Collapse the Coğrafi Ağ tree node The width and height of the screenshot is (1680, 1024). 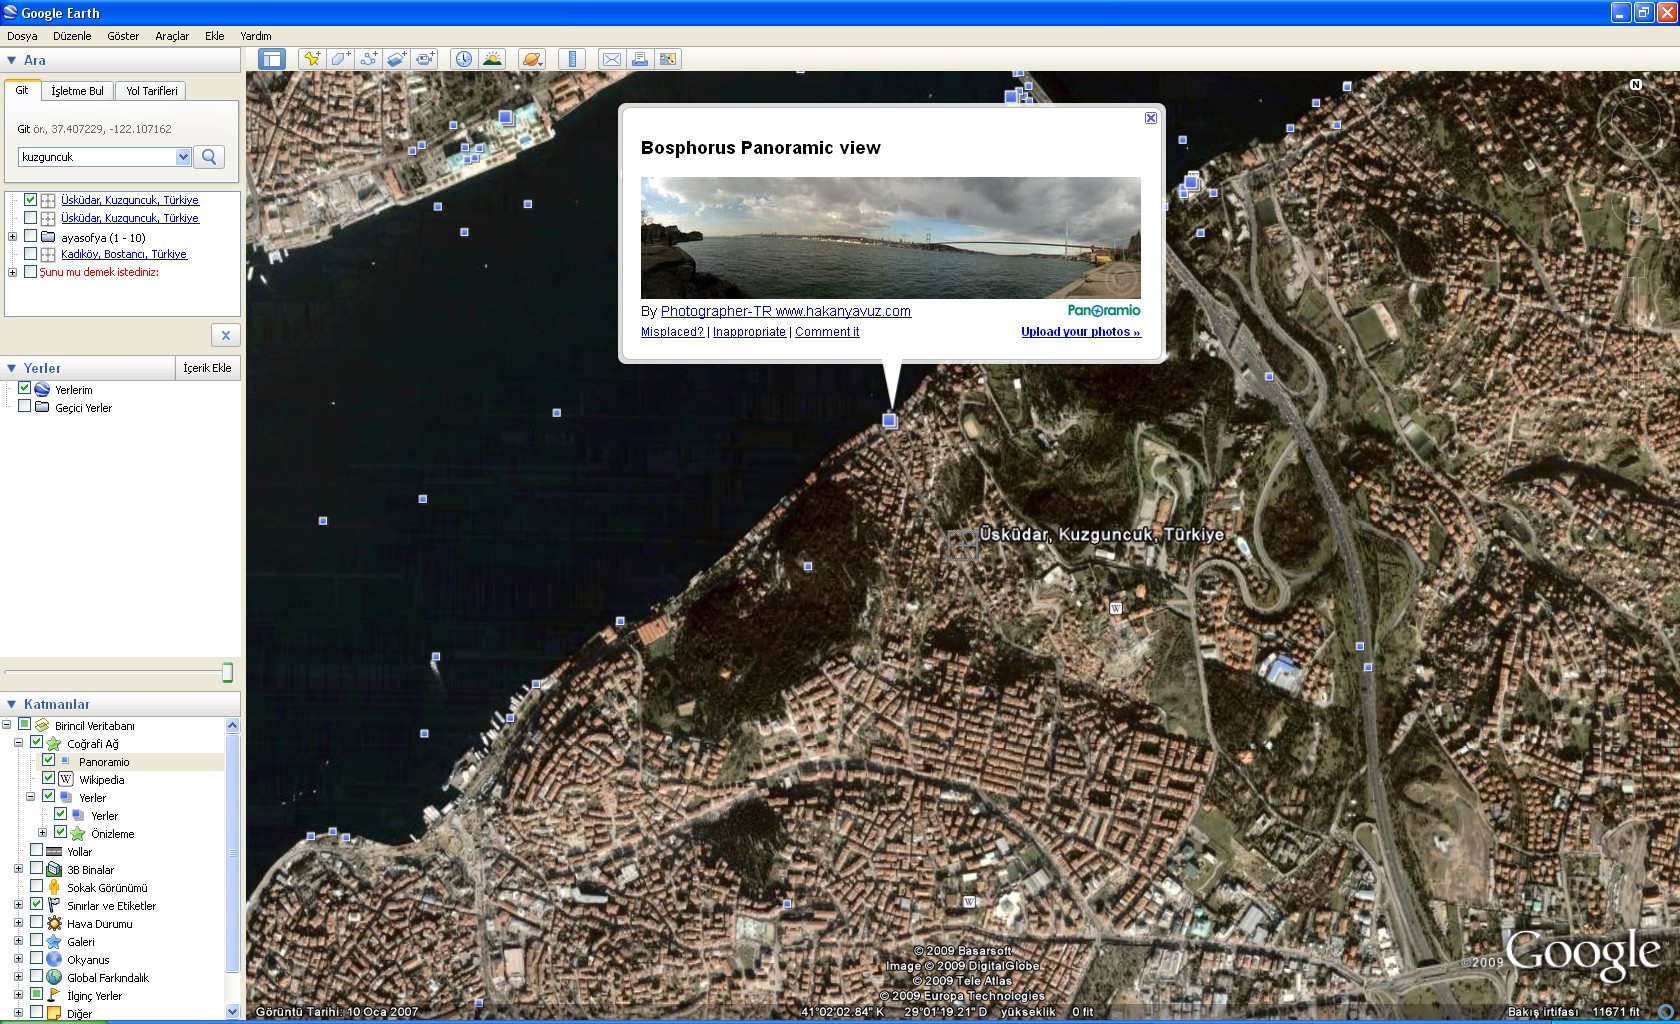pos(18,743)
